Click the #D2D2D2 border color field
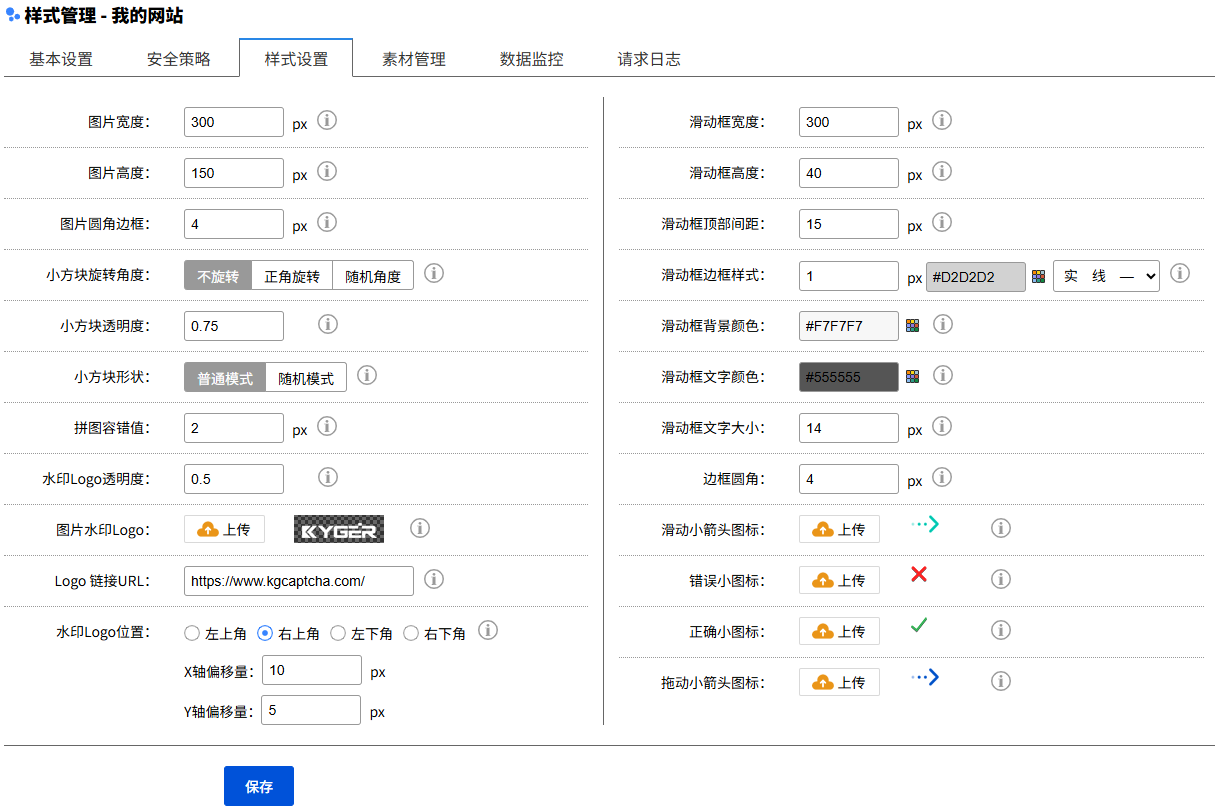Screen dimensions: 1215x812 coord(976,276)
